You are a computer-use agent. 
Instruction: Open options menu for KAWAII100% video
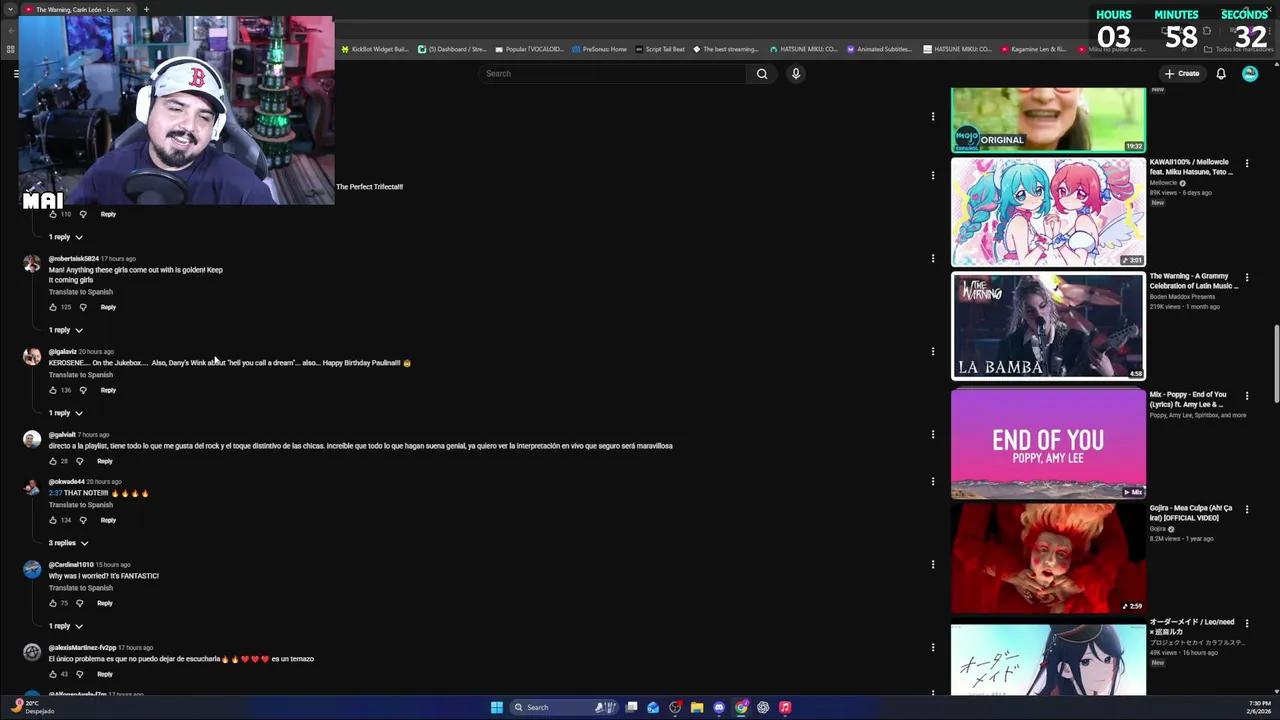1246,163
